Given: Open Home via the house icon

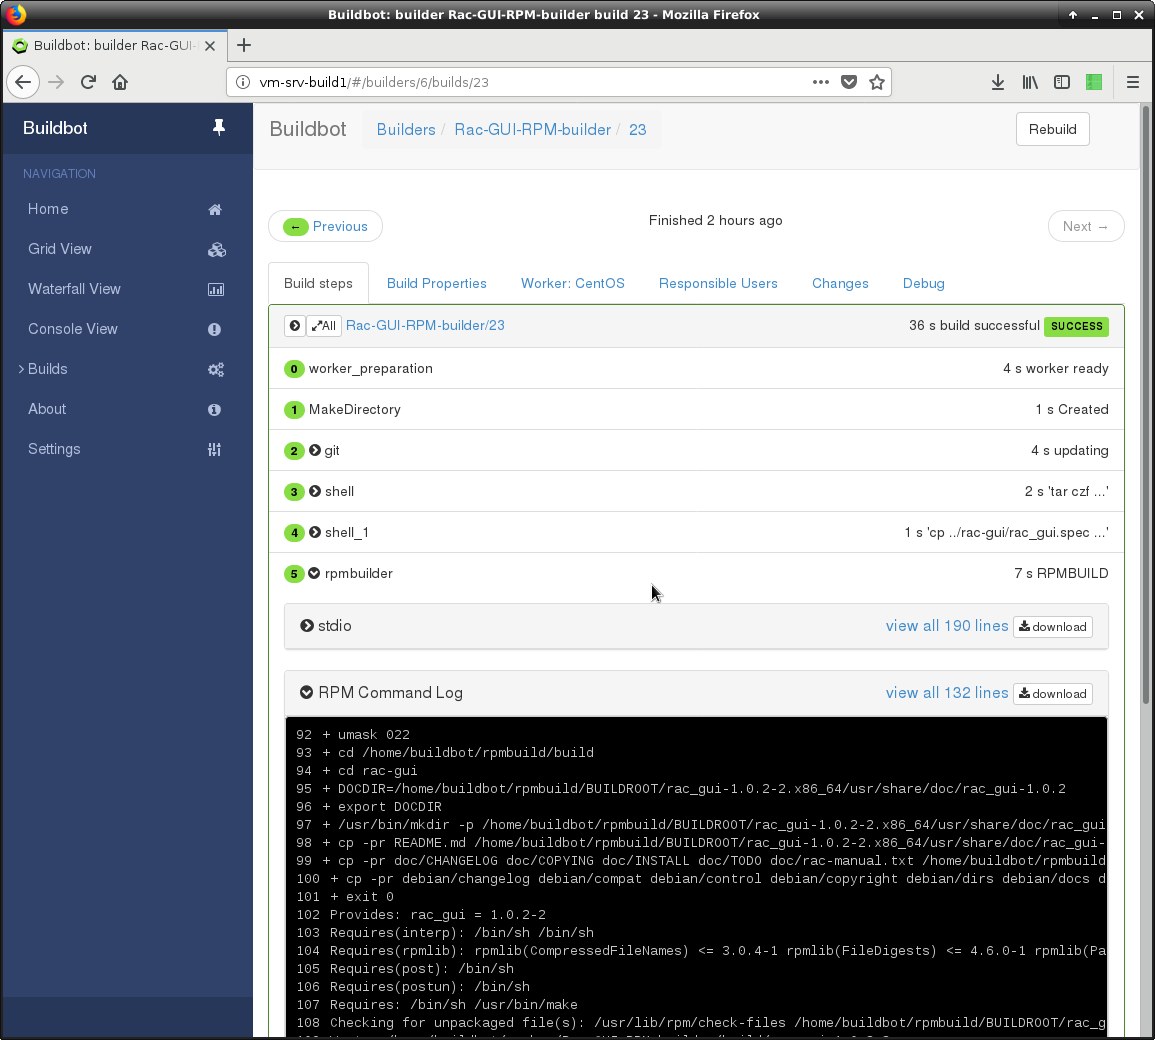Looking at the screenshot, I should click(215, 210).
